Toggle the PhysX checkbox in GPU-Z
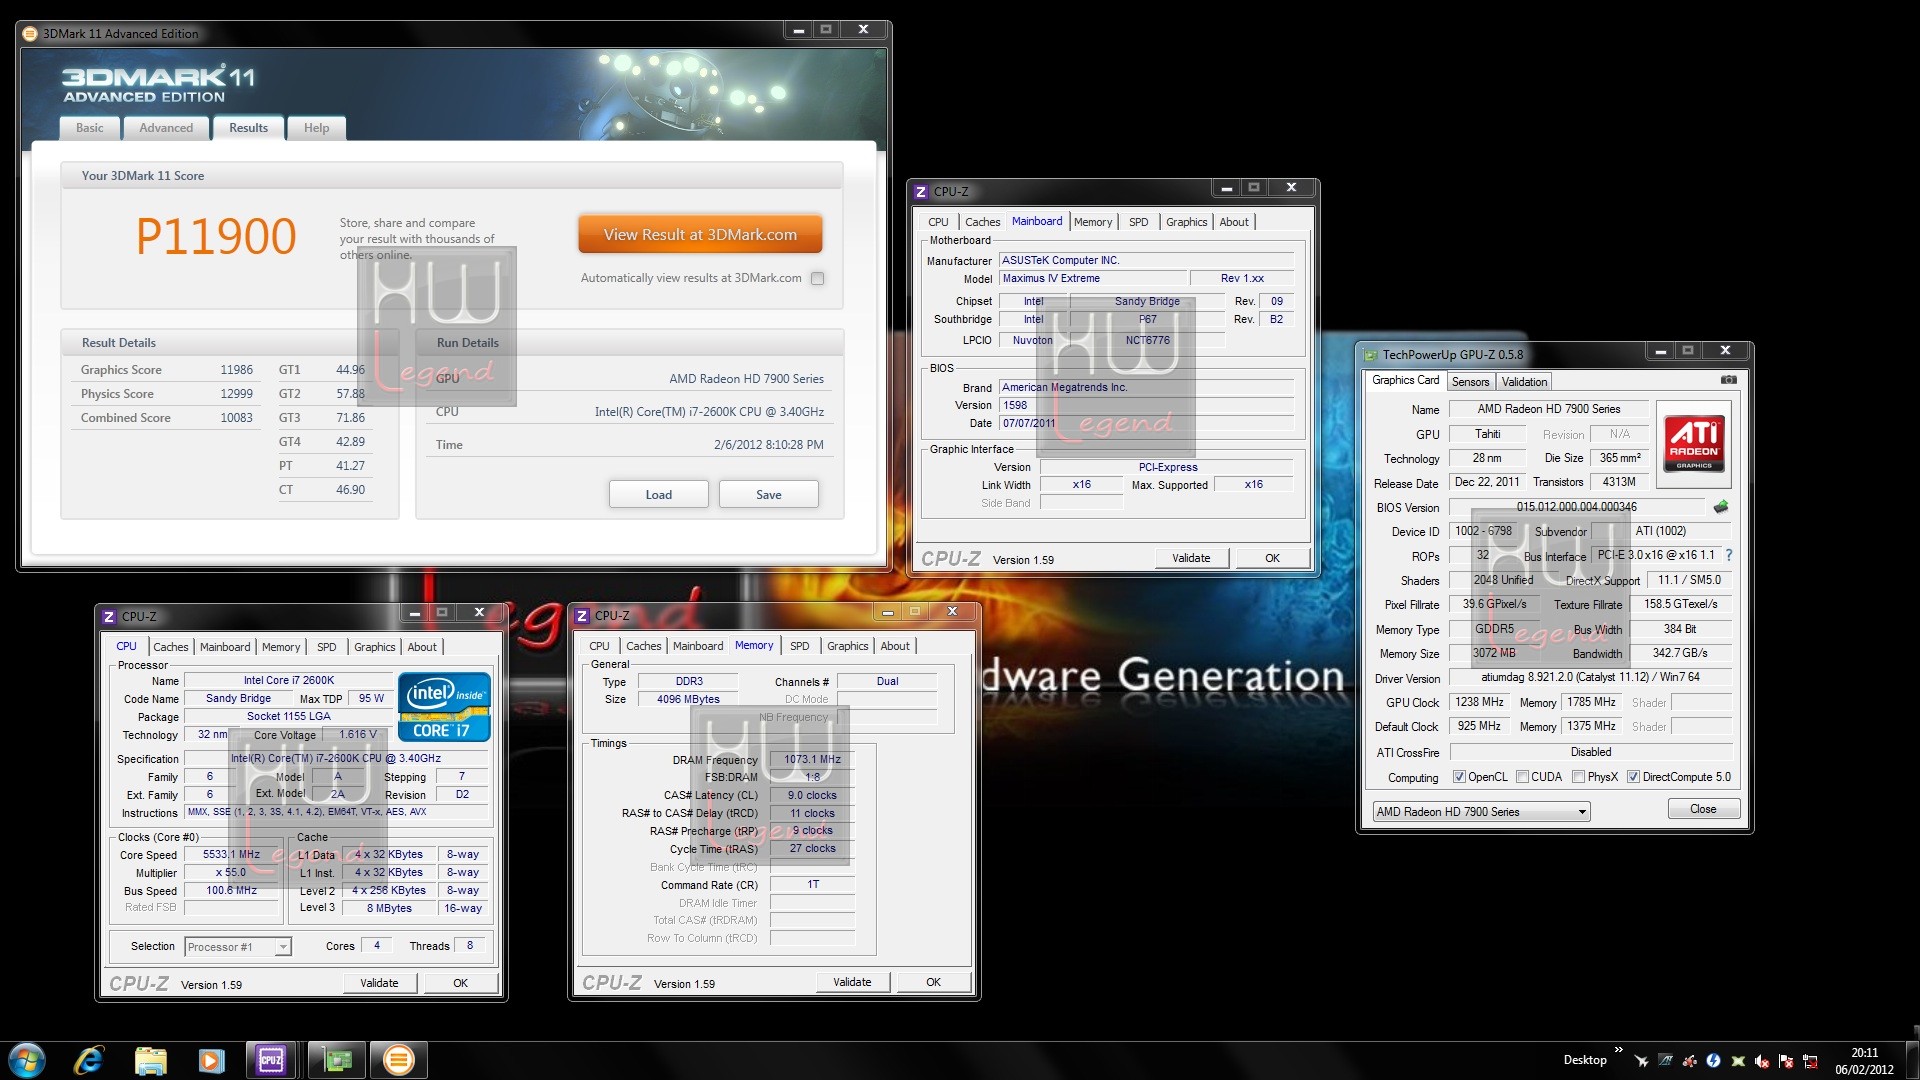 tap(1578, 777)
